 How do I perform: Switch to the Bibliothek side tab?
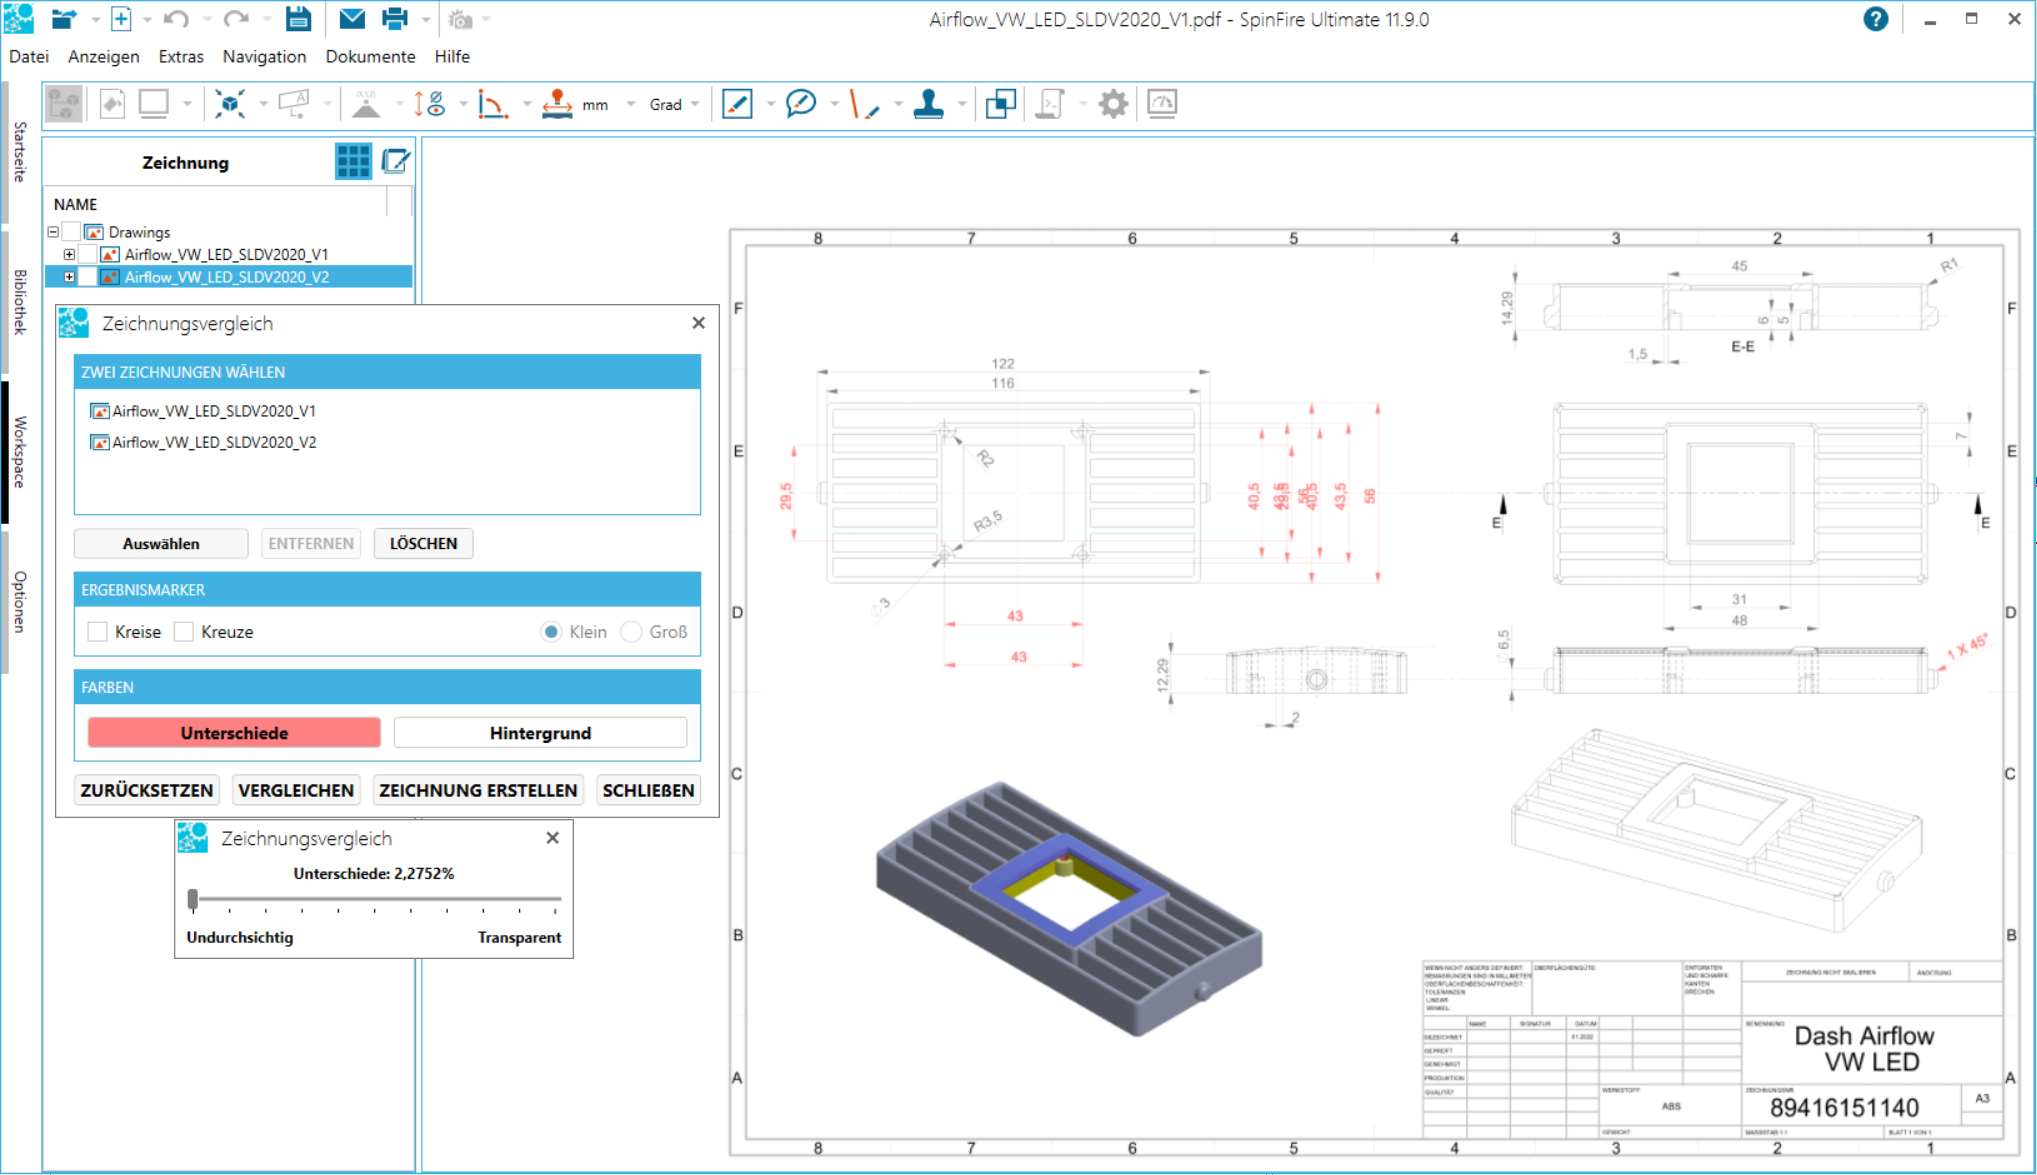pyautogui.click(x=19, y=301)
